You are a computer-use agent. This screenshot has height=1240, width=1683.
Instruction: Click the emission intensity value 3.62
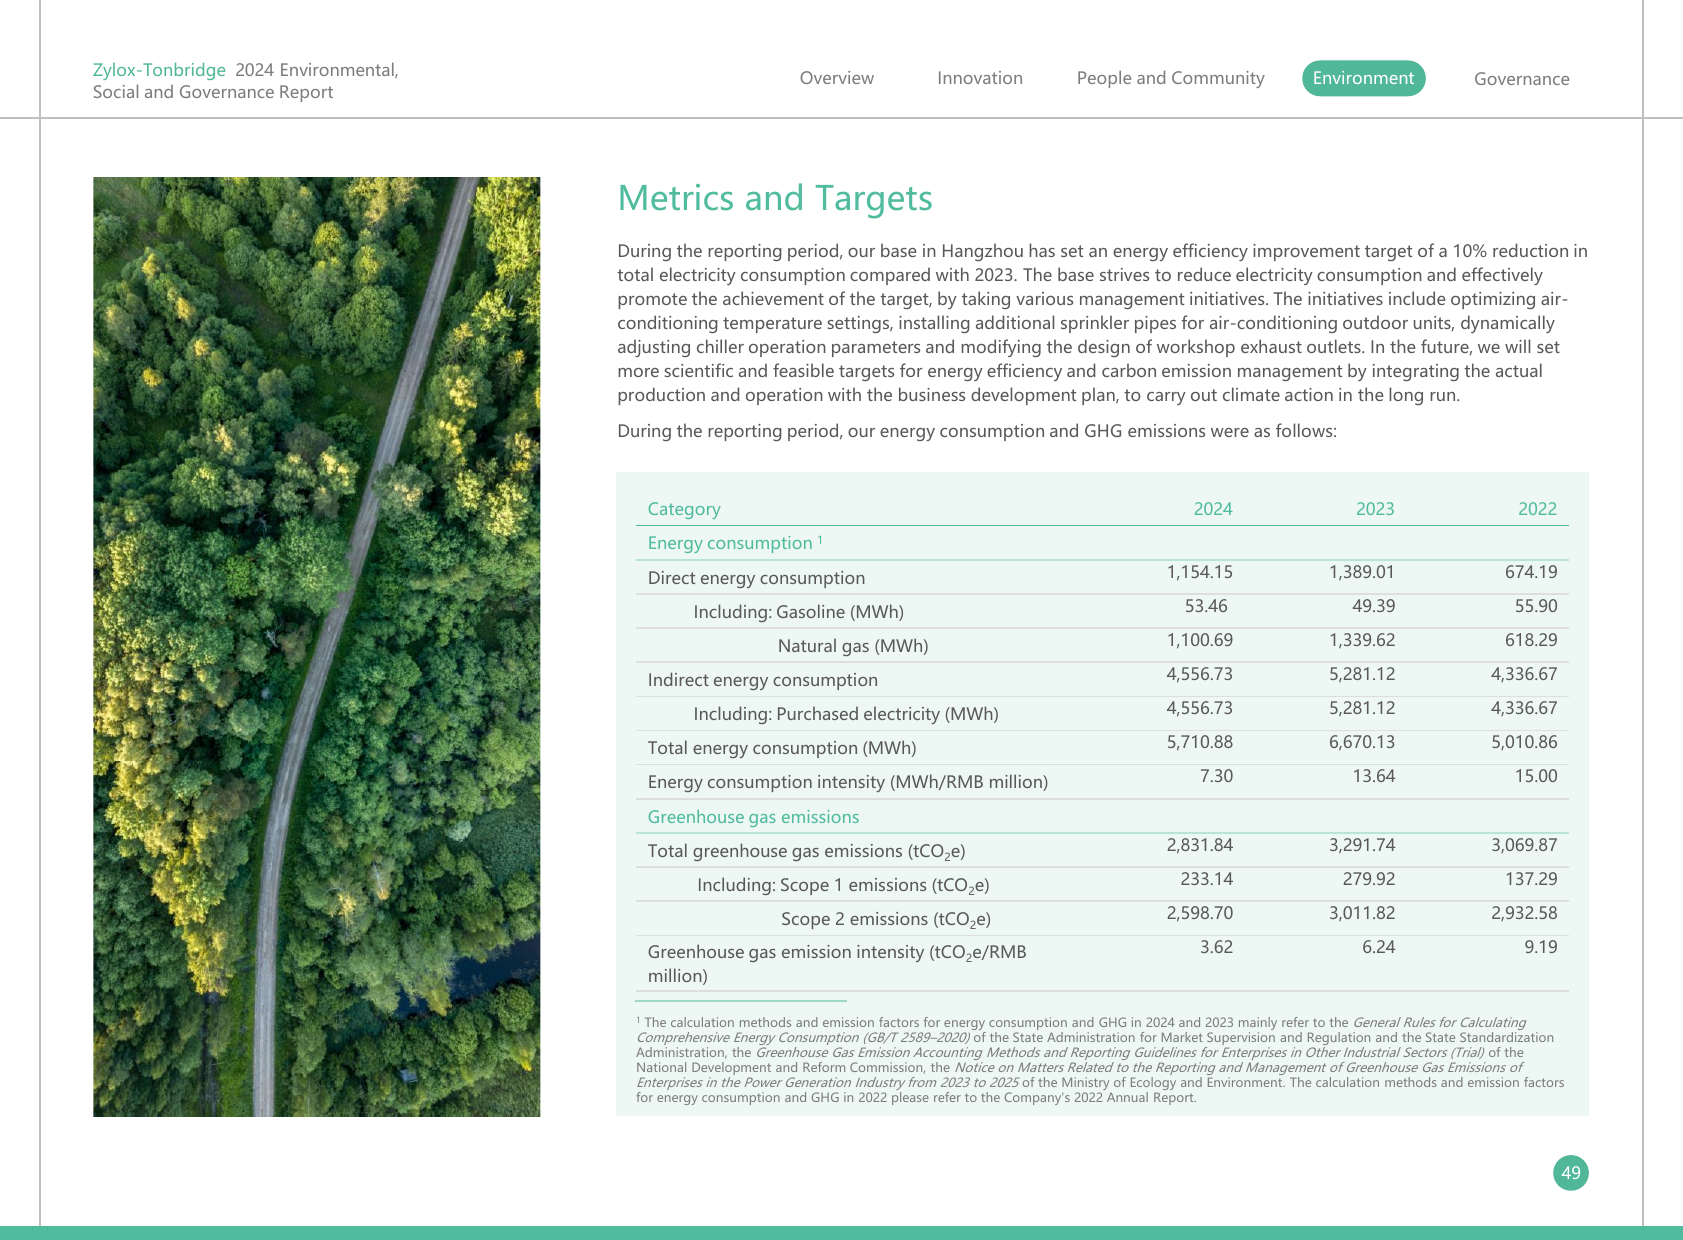tap(1216, 947)
